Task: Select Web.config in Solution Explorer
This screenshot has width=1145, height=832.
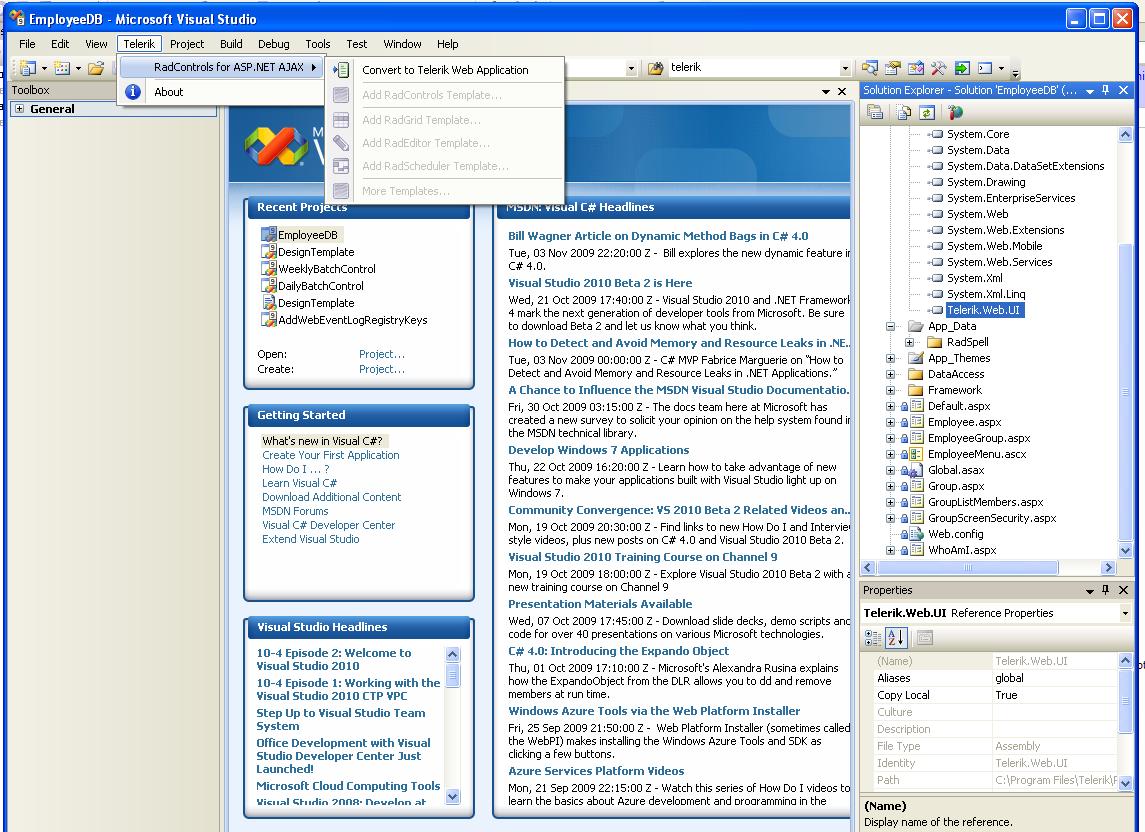Action: point(955,534)
